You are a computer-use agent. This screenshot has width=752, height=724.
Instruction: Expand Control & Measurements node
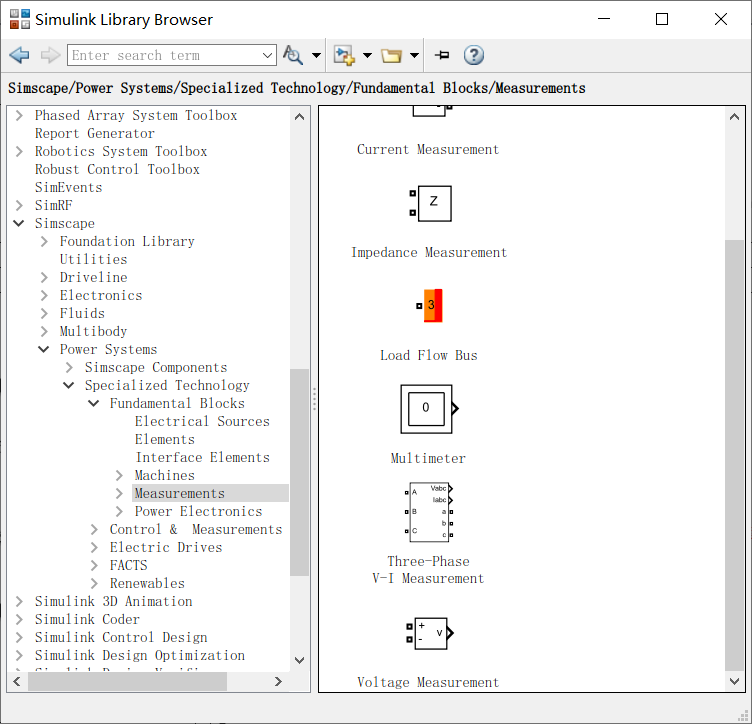(94, 530)
